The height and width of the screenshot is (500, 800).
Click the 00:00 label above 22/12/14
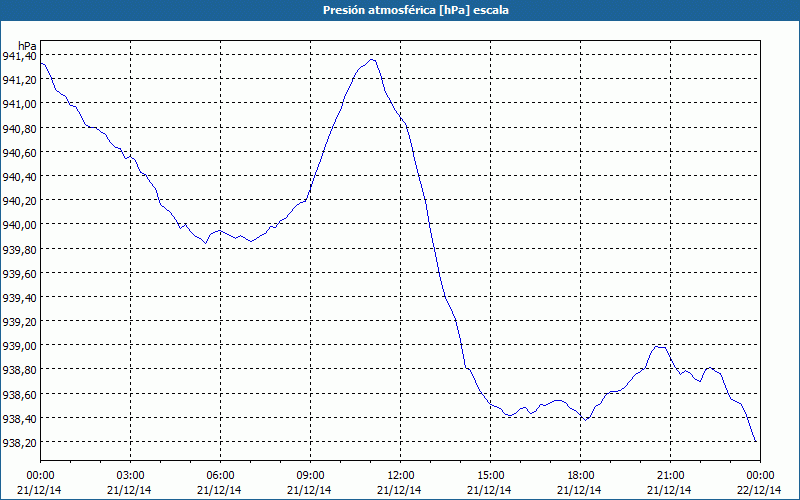tap(760, 476)
